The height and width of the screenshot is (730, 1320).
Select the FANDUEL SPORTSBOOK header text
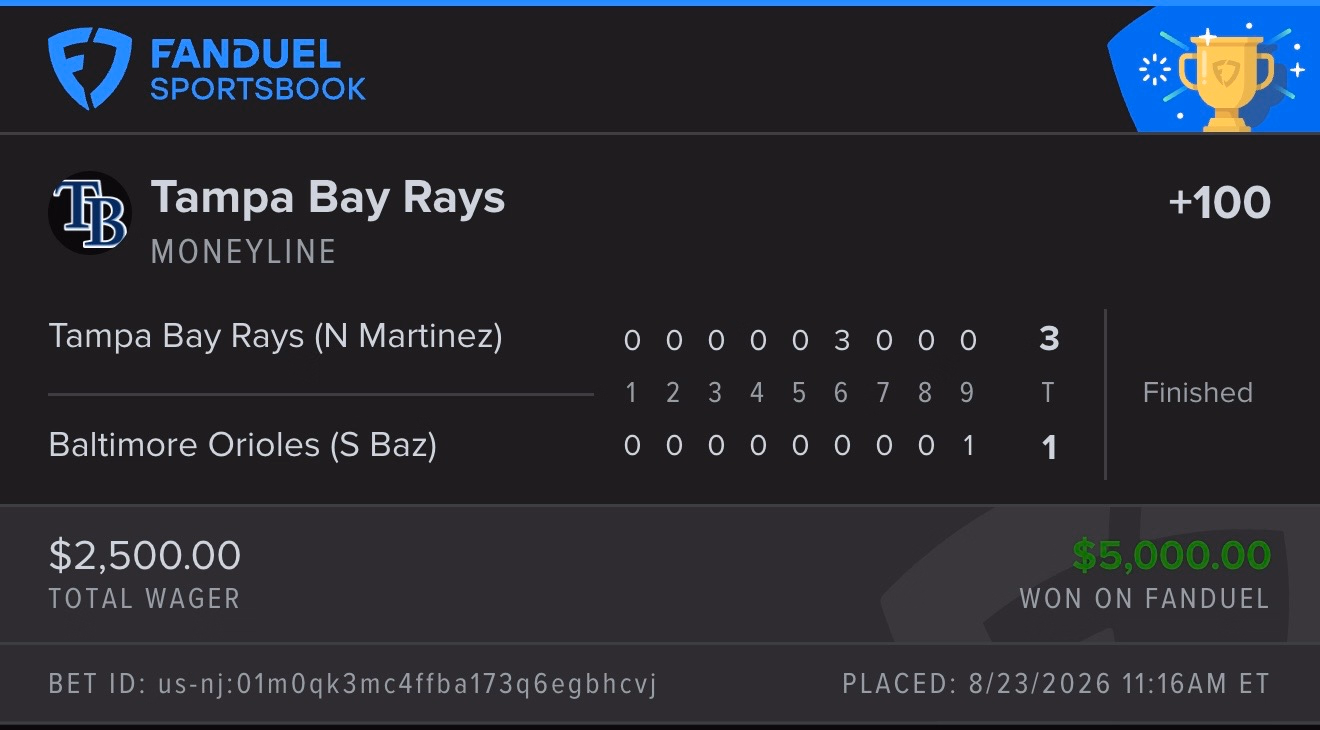coord(258,70)
